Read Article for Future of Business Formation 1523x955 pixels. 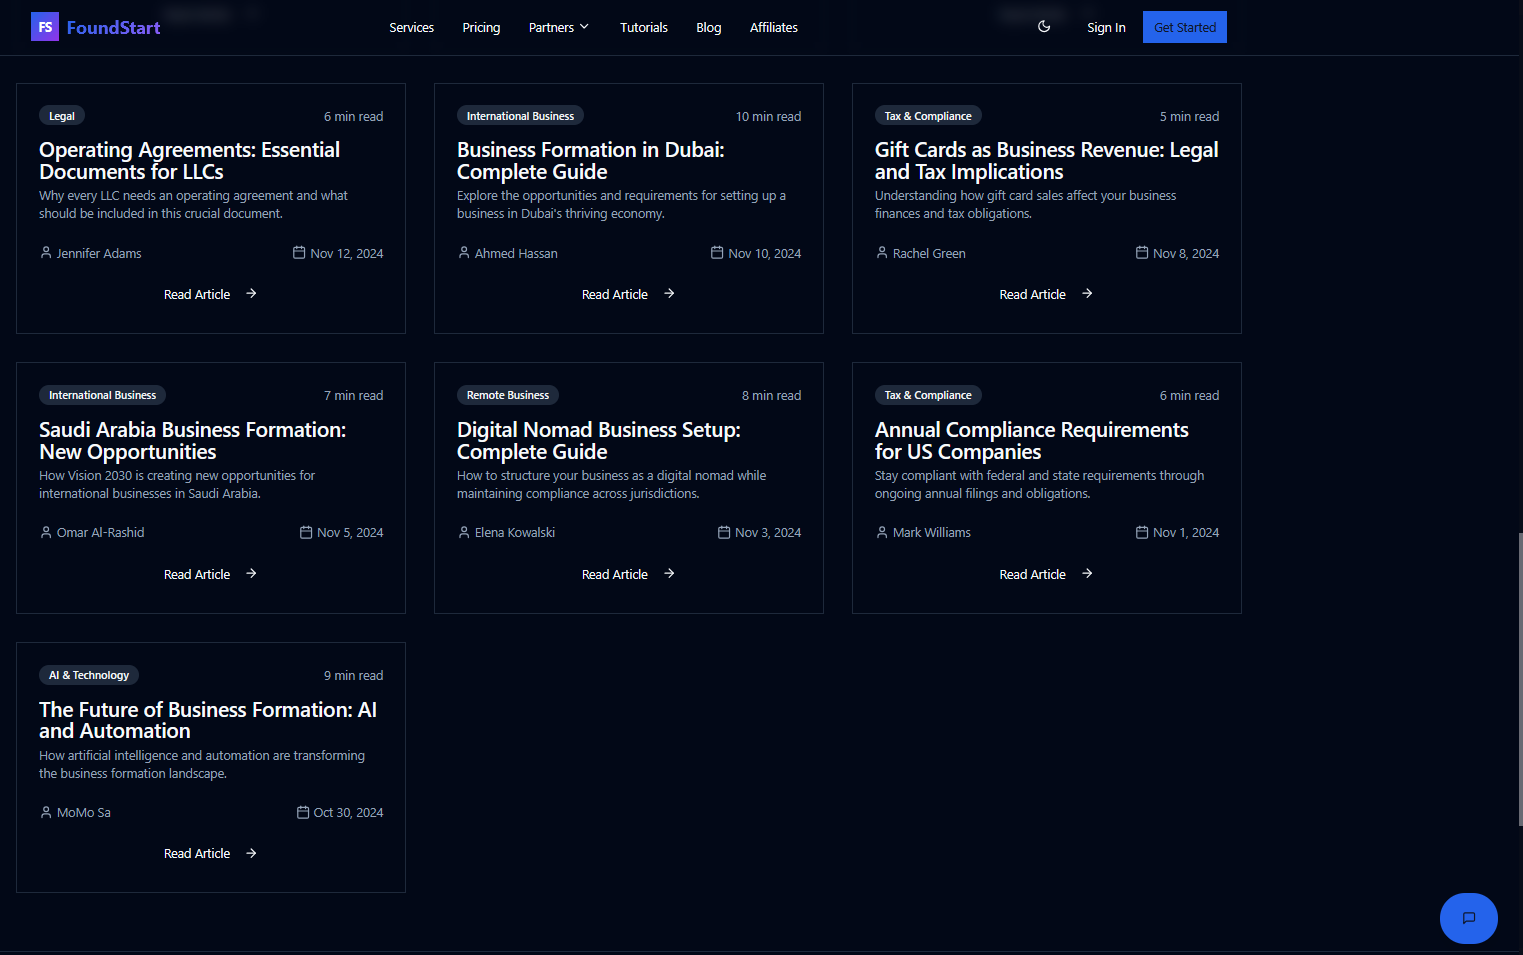[210, 854]
